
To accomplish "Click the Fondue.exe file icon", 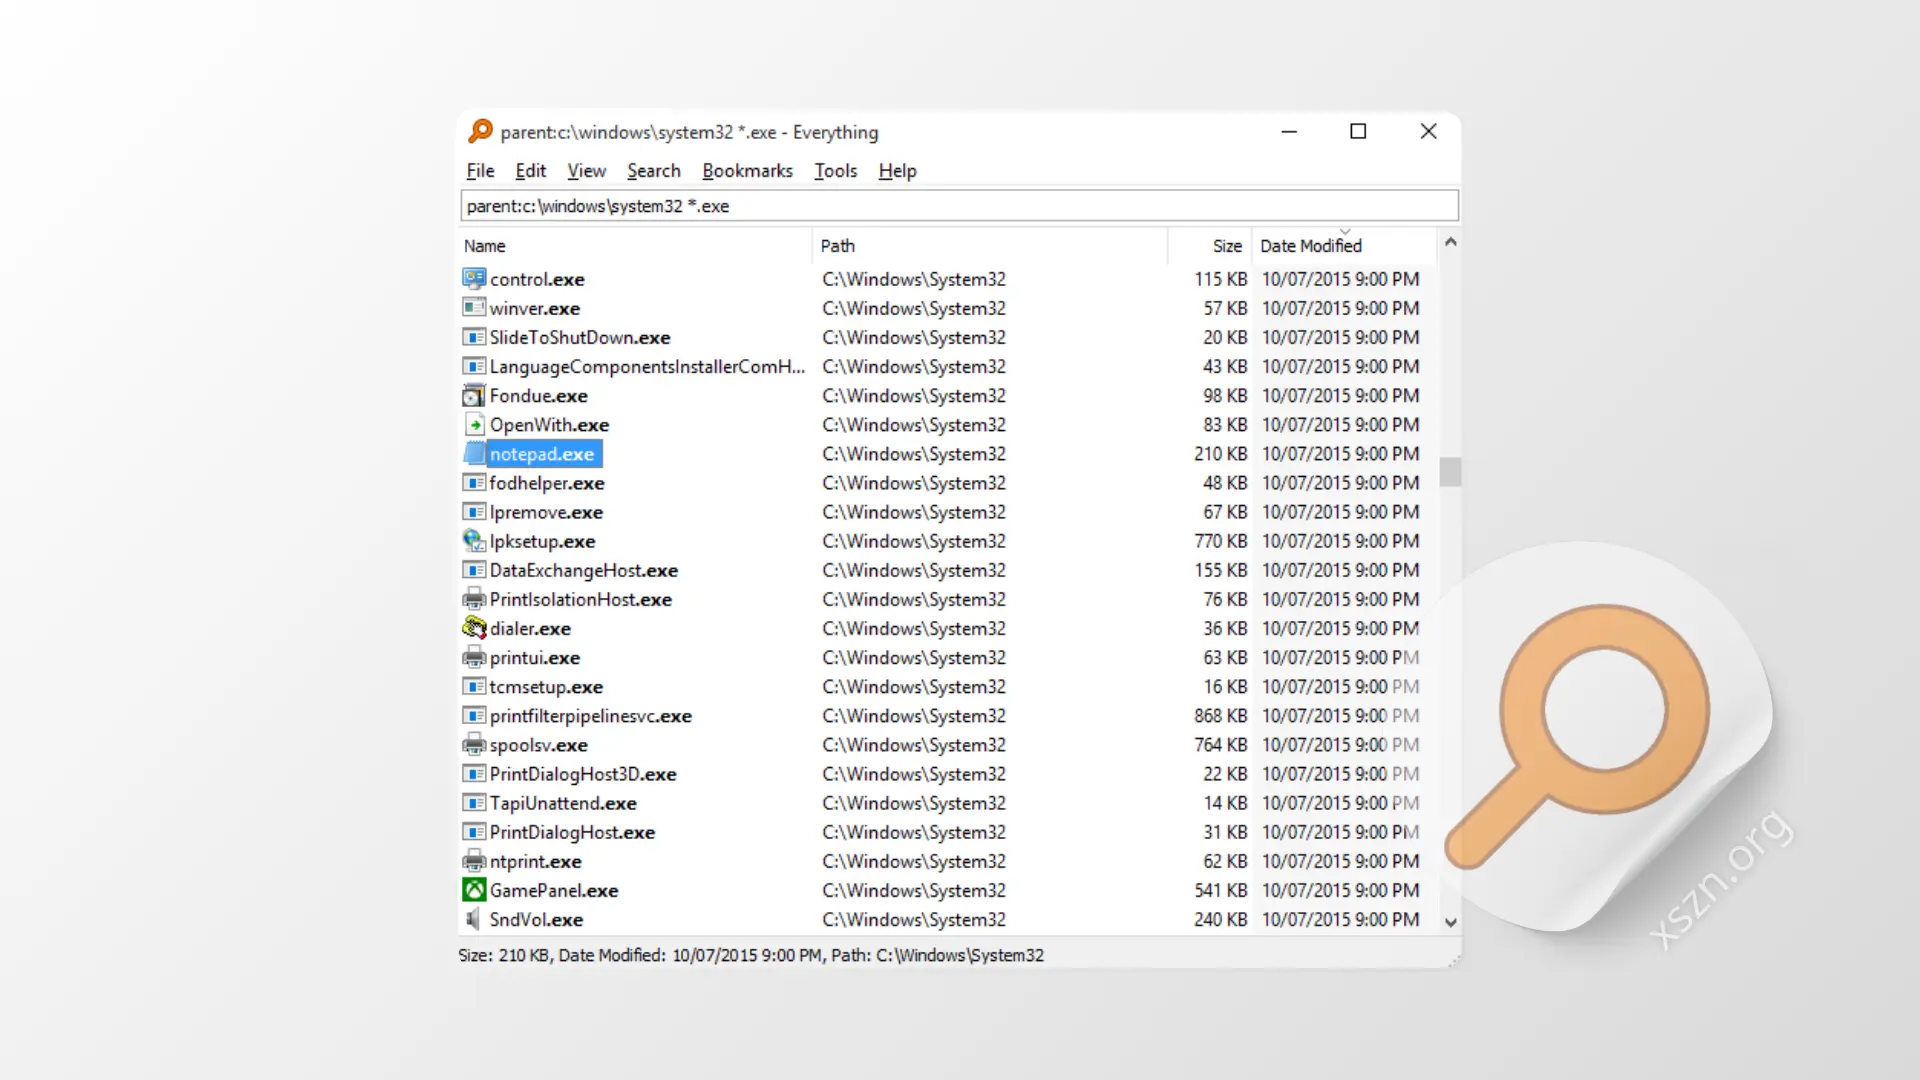I will (474, 396).
